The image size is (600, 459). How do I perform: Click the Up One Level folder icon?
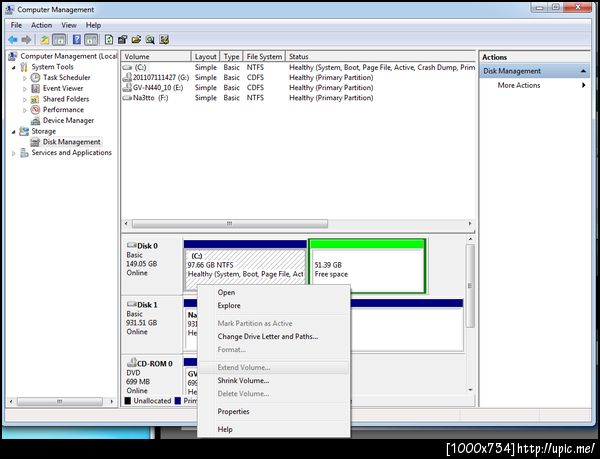(45, 39)
